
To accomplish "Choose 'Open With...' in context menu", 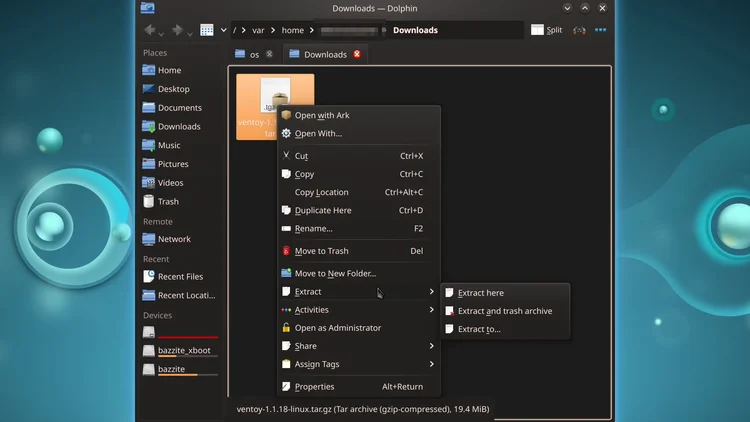I will (x=359, y=133).
